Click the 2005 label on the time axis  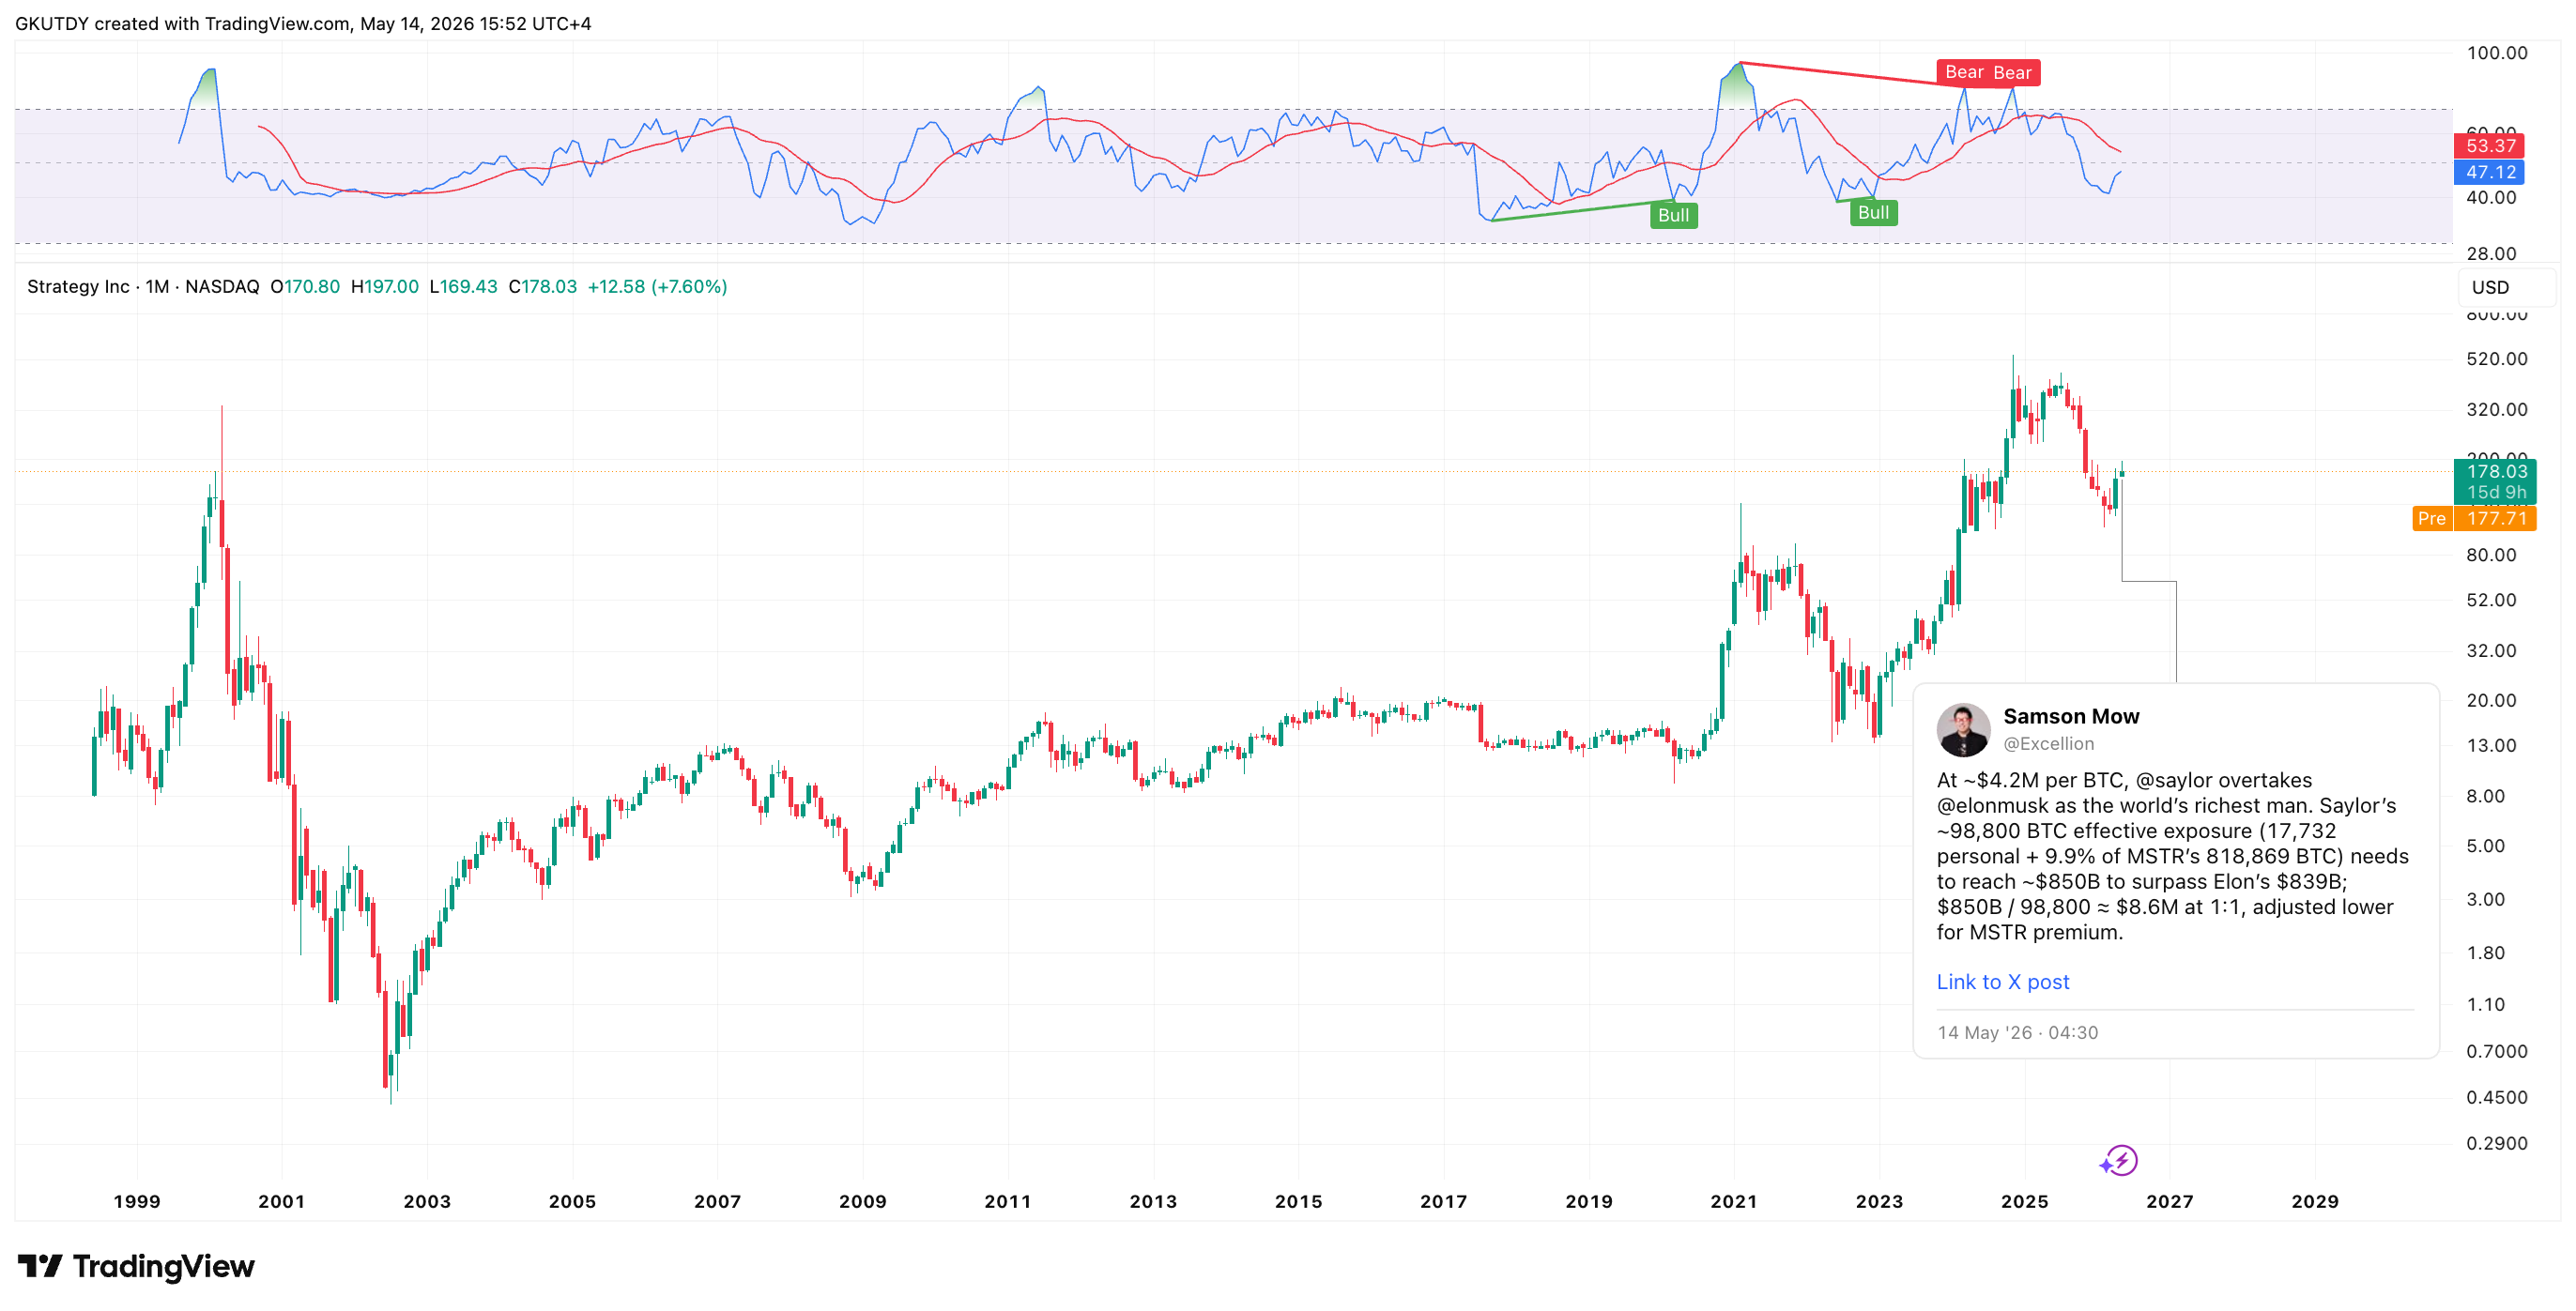tap(572, 1201)
